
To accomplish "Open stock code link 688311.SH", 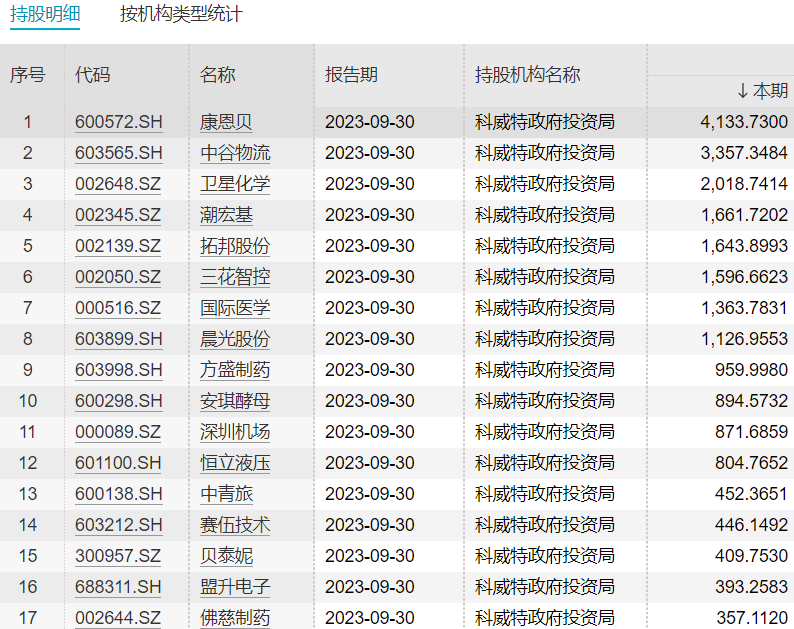I will (x=117, y=587).
